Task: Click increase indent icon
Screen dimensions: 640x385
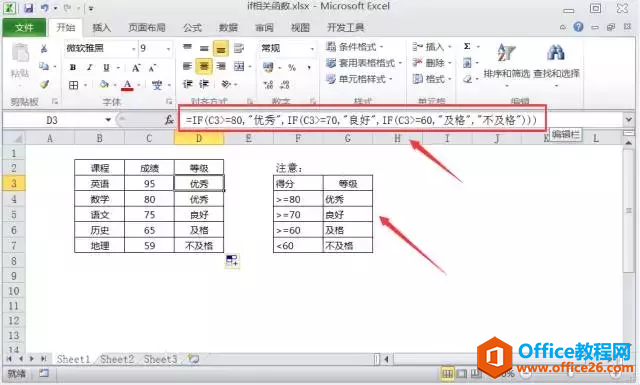Action: click(203, 84)
